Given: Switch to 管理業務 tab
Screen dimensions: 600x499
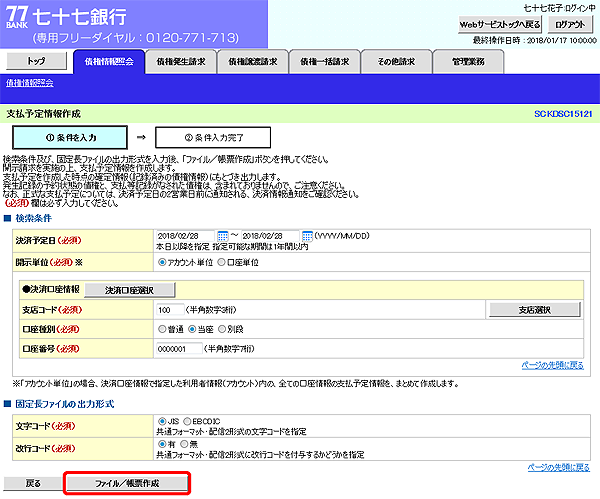Looking at the screenshot, I should (468, 62).
